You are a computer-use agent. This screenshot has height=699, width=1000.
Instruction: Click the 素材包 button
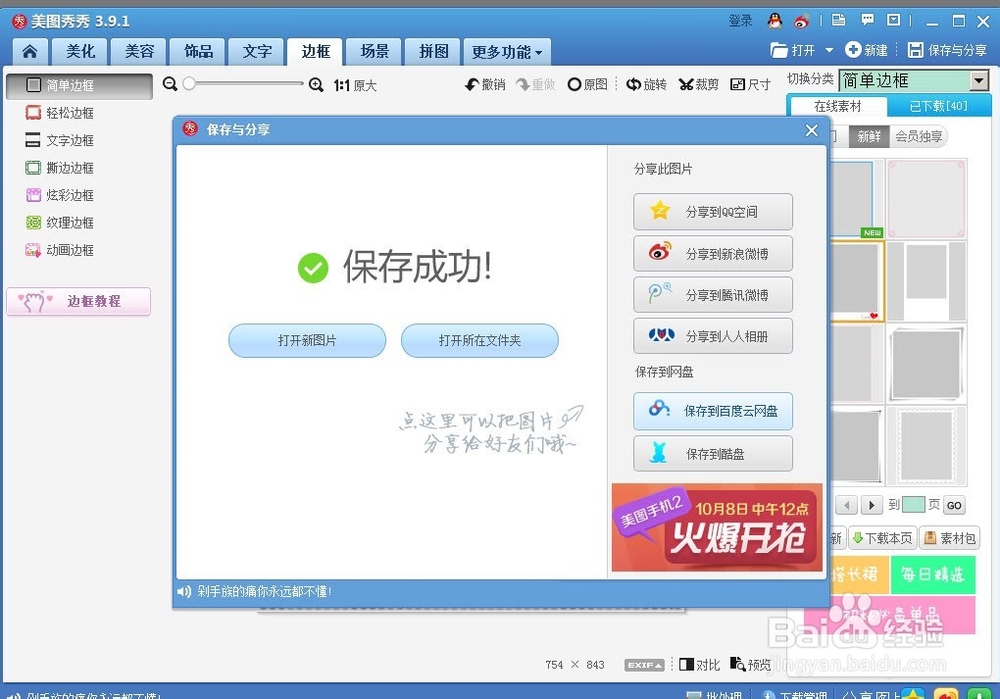click(950, 538)
